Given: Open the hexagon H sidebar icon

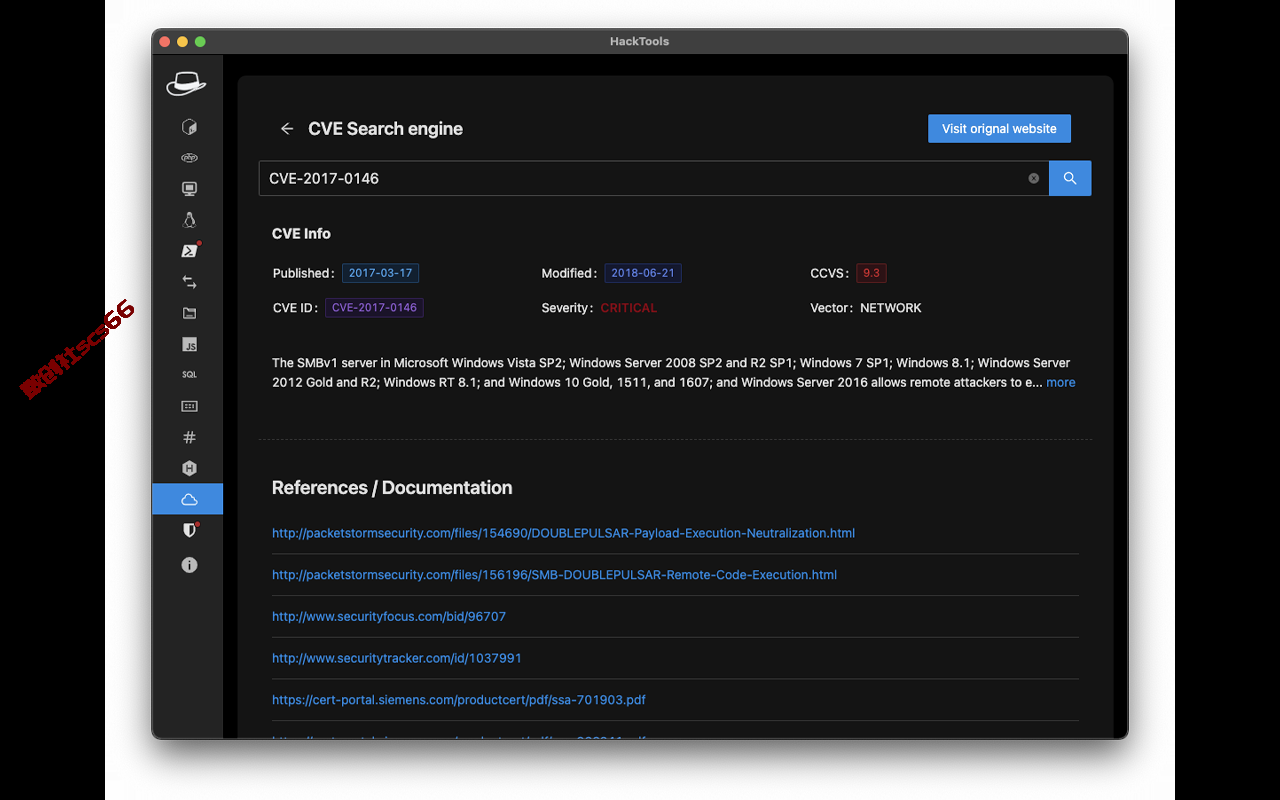Looking at the screenshot, I should (189, 468).
